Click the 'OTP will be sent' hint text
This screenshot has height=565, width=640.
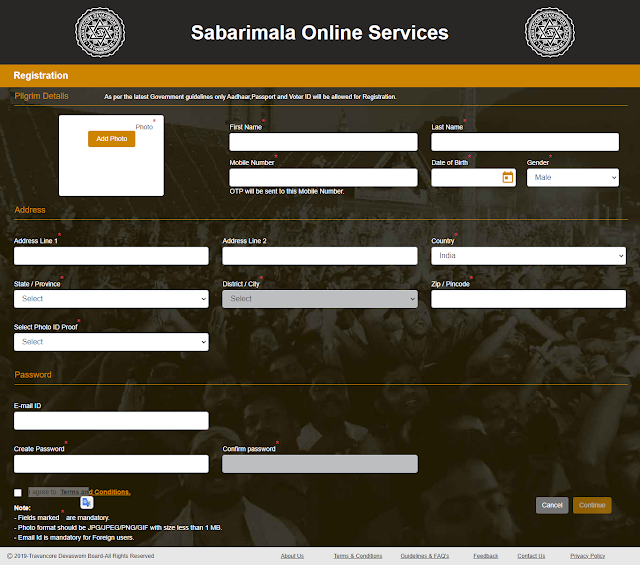[x=287, y=191]
